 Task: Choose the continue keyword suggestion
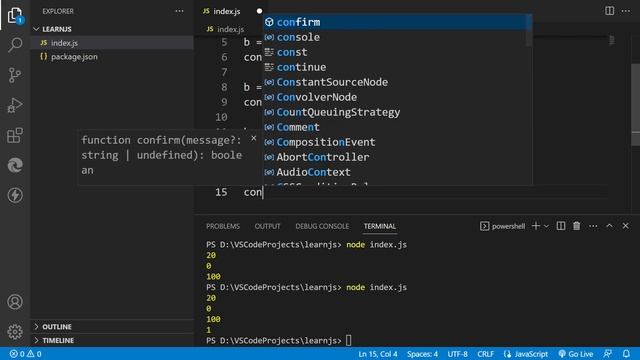(395, 67)
